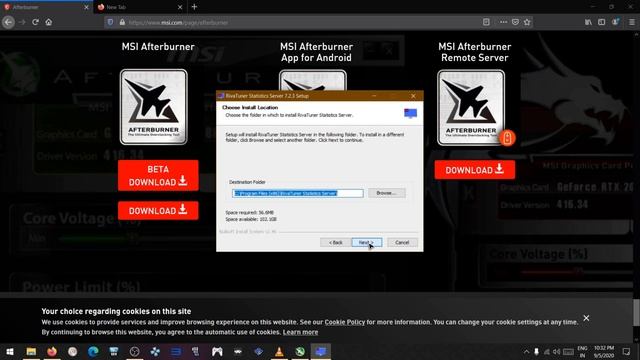Click Next in the RivaTuner setup dialog
640x360 pixels.
tap(367, 242)
